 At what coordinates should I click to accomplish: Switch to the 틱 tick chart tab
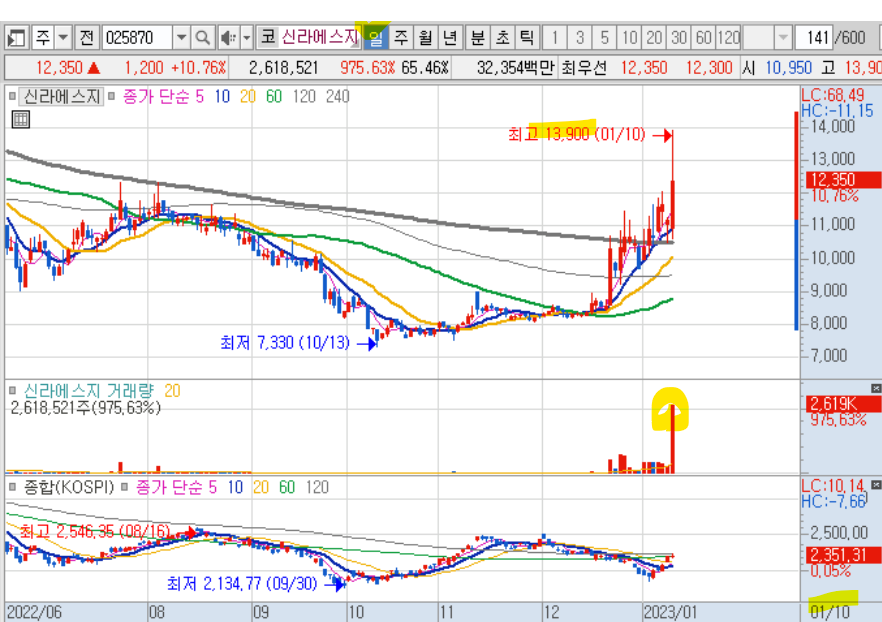click(527, 38)
